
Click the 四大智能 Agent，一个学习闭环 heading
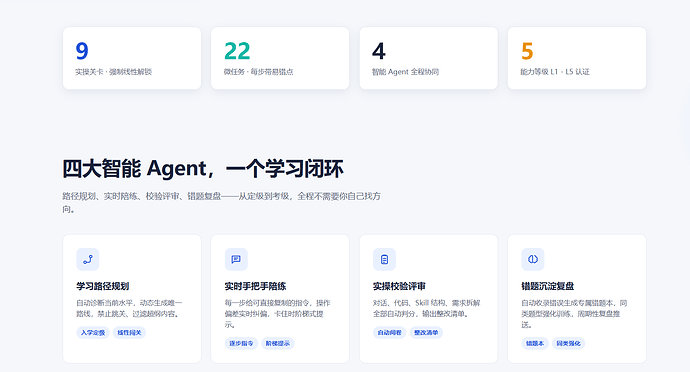[x=203, y=169]
